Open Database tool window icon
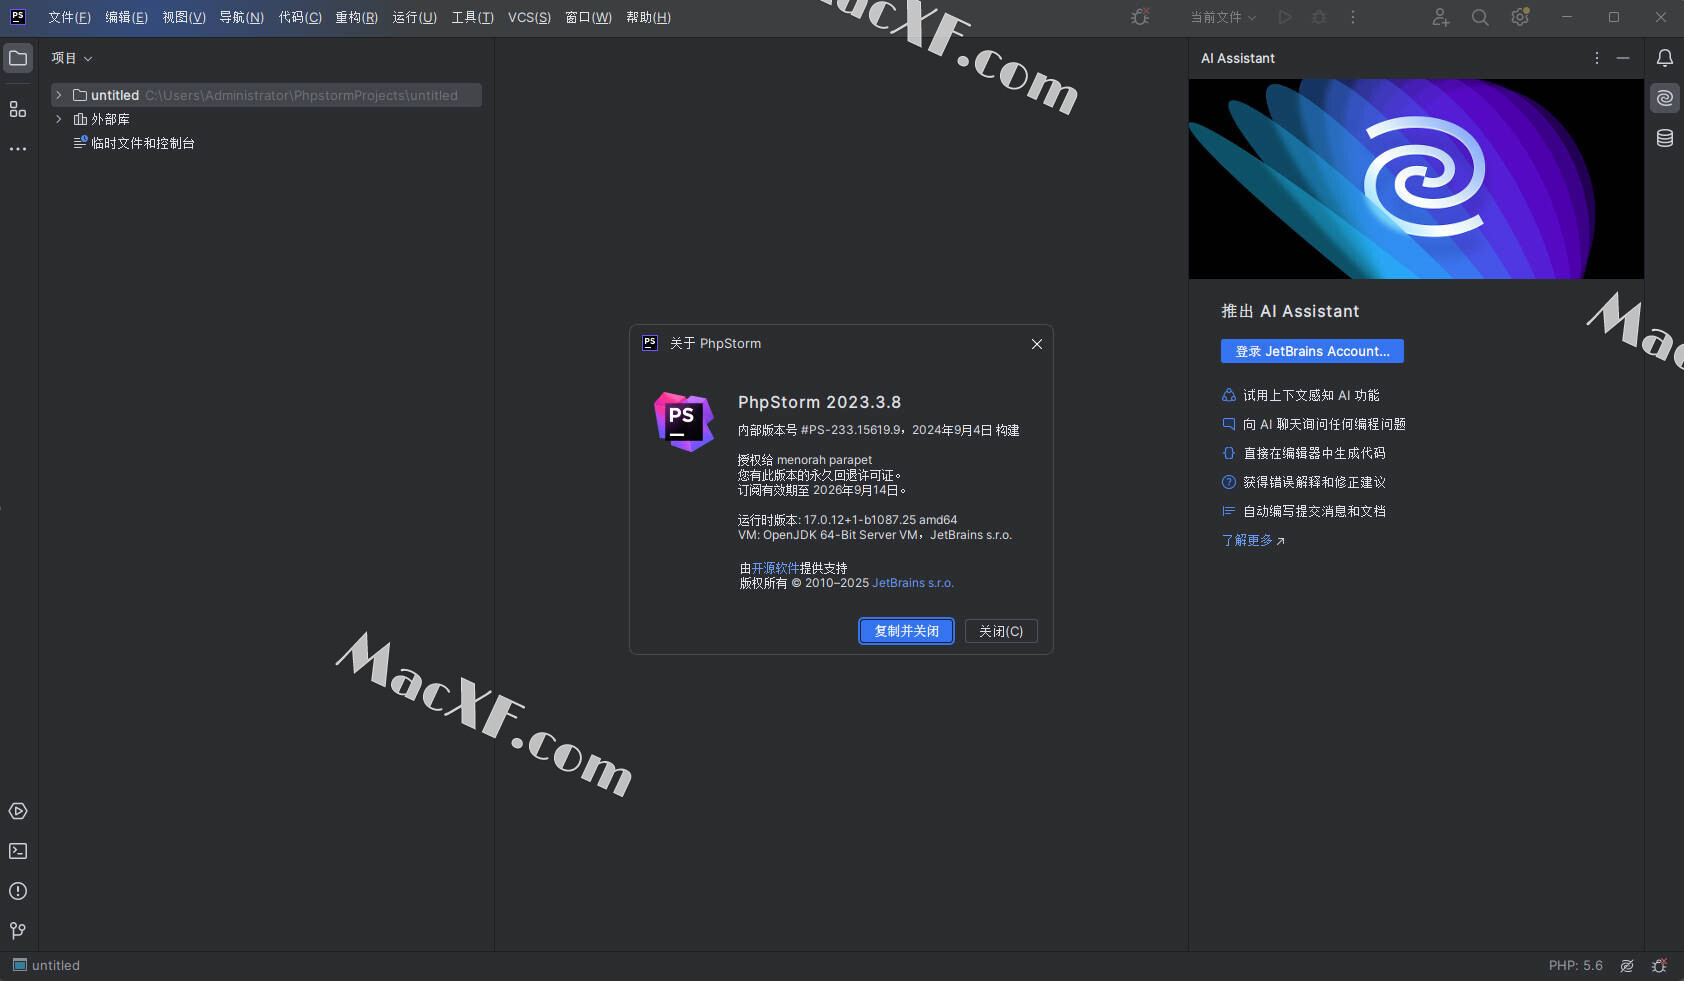 1665,138
